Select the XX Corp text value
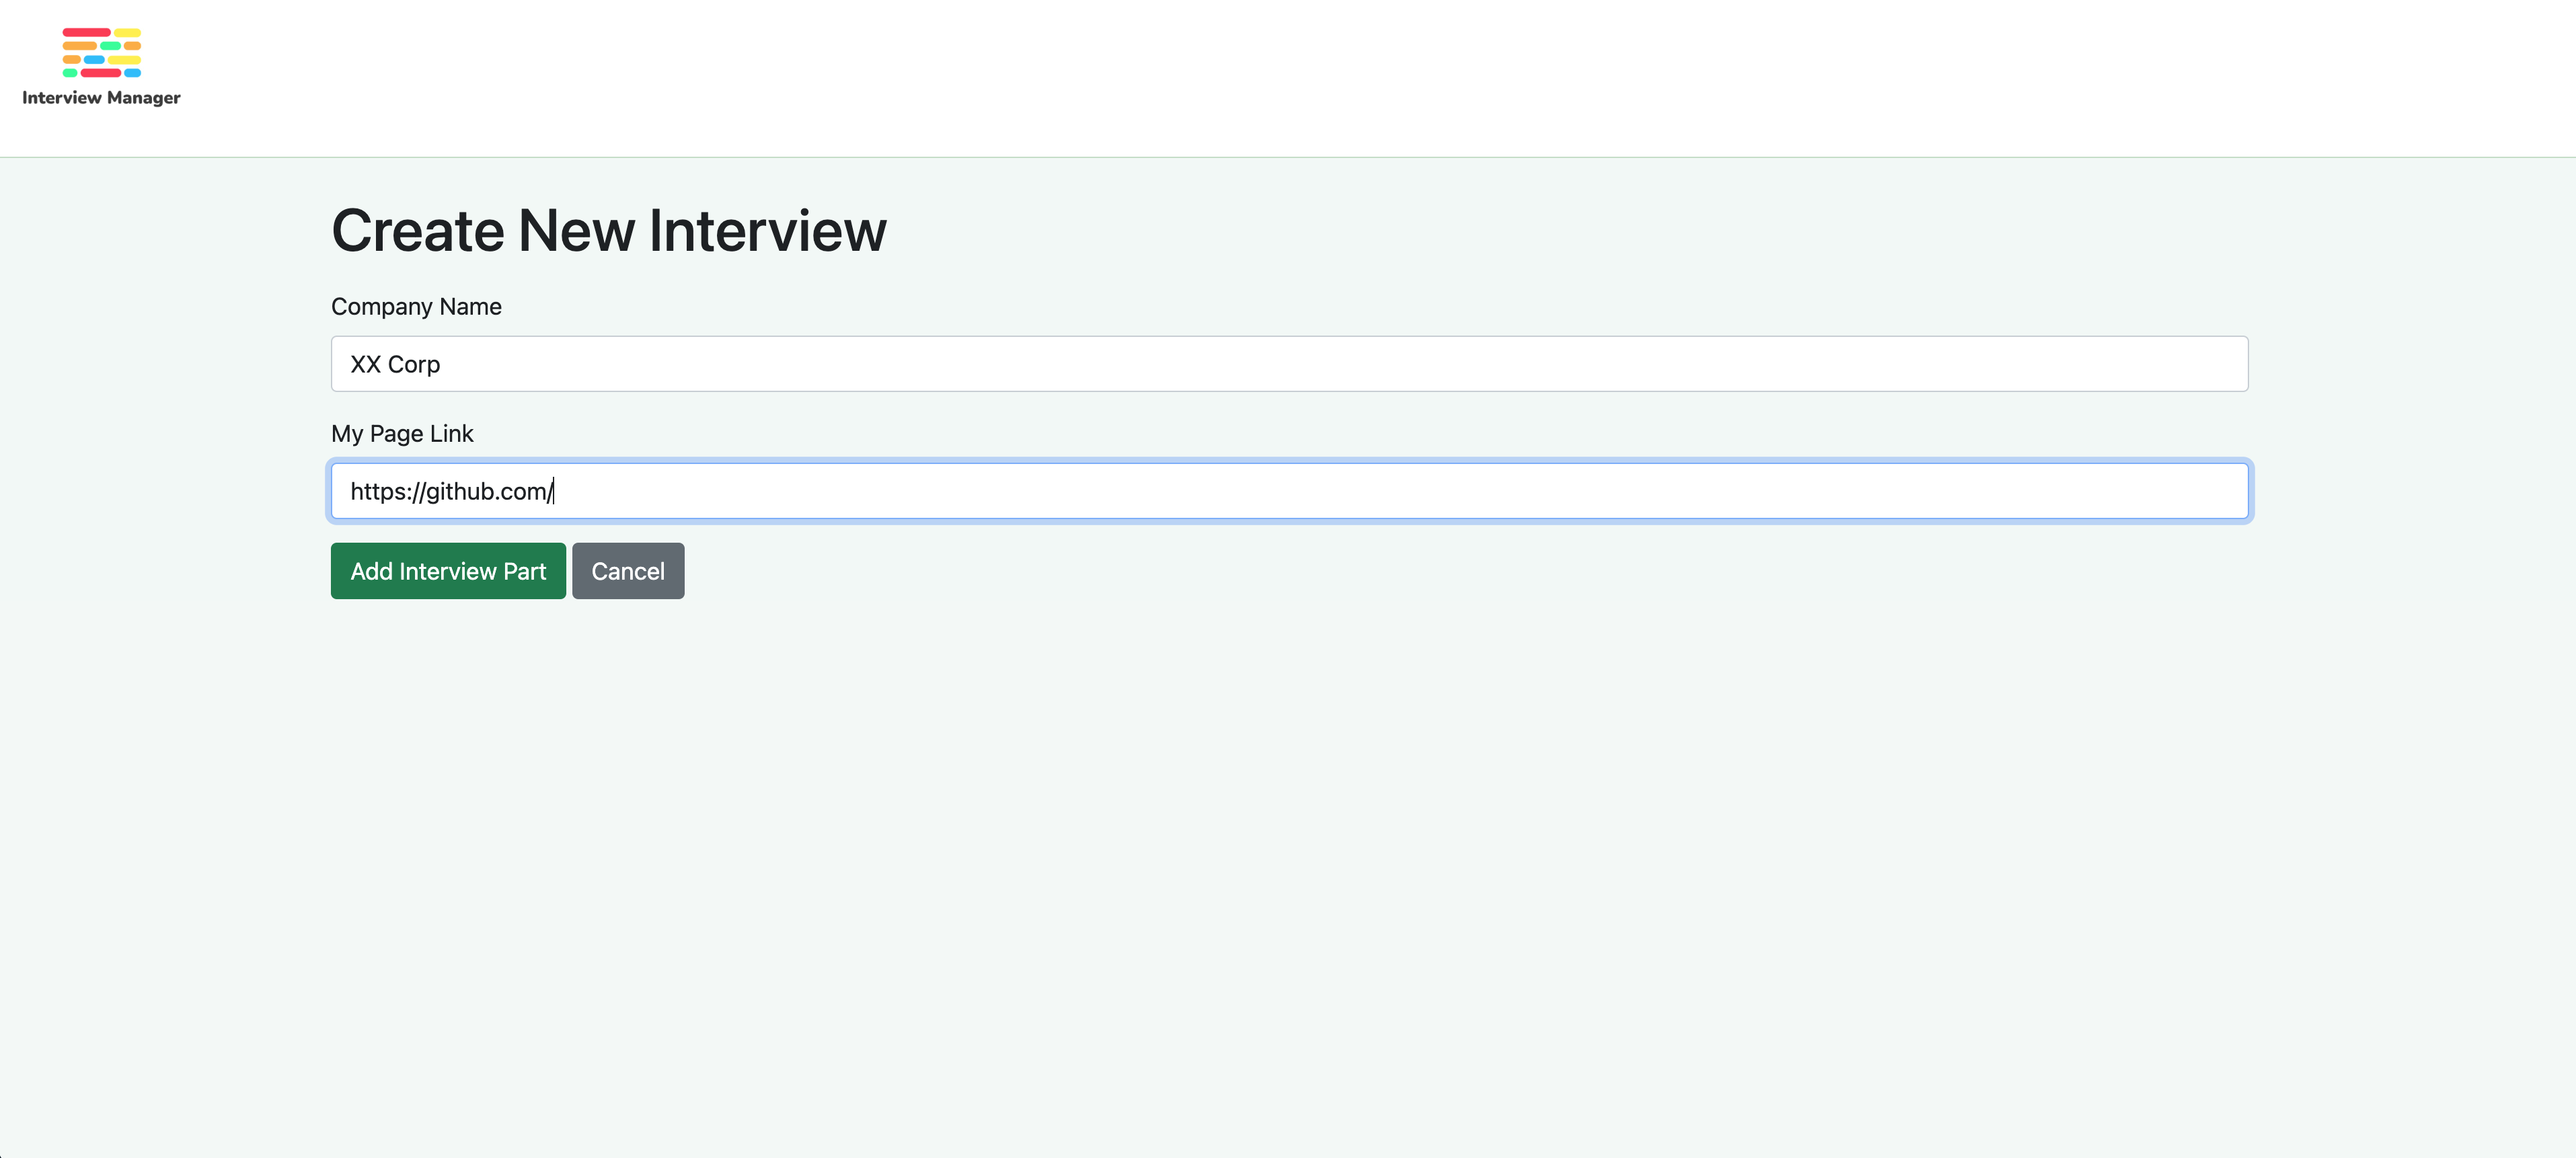2576x1158 pixels. pyautogui.click(x=395, y=364)
